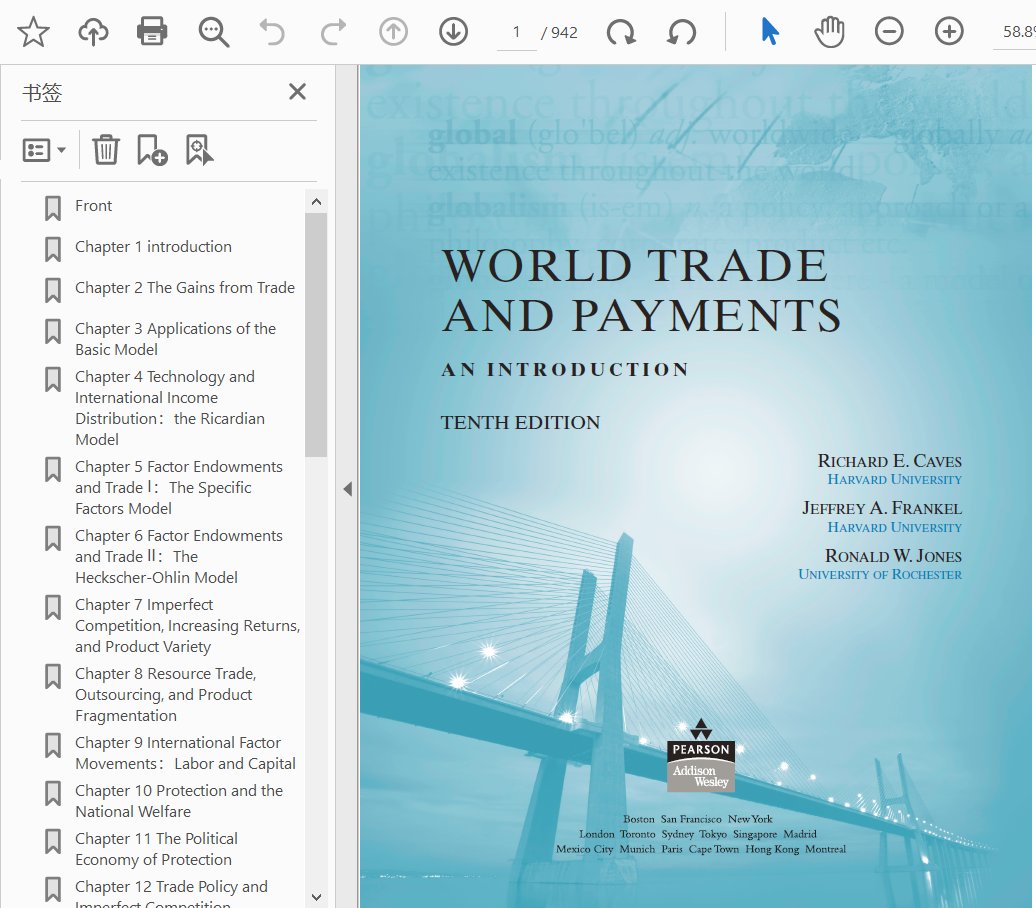Click the page number input field
The image size is (1036, 908).
[516, 32]
